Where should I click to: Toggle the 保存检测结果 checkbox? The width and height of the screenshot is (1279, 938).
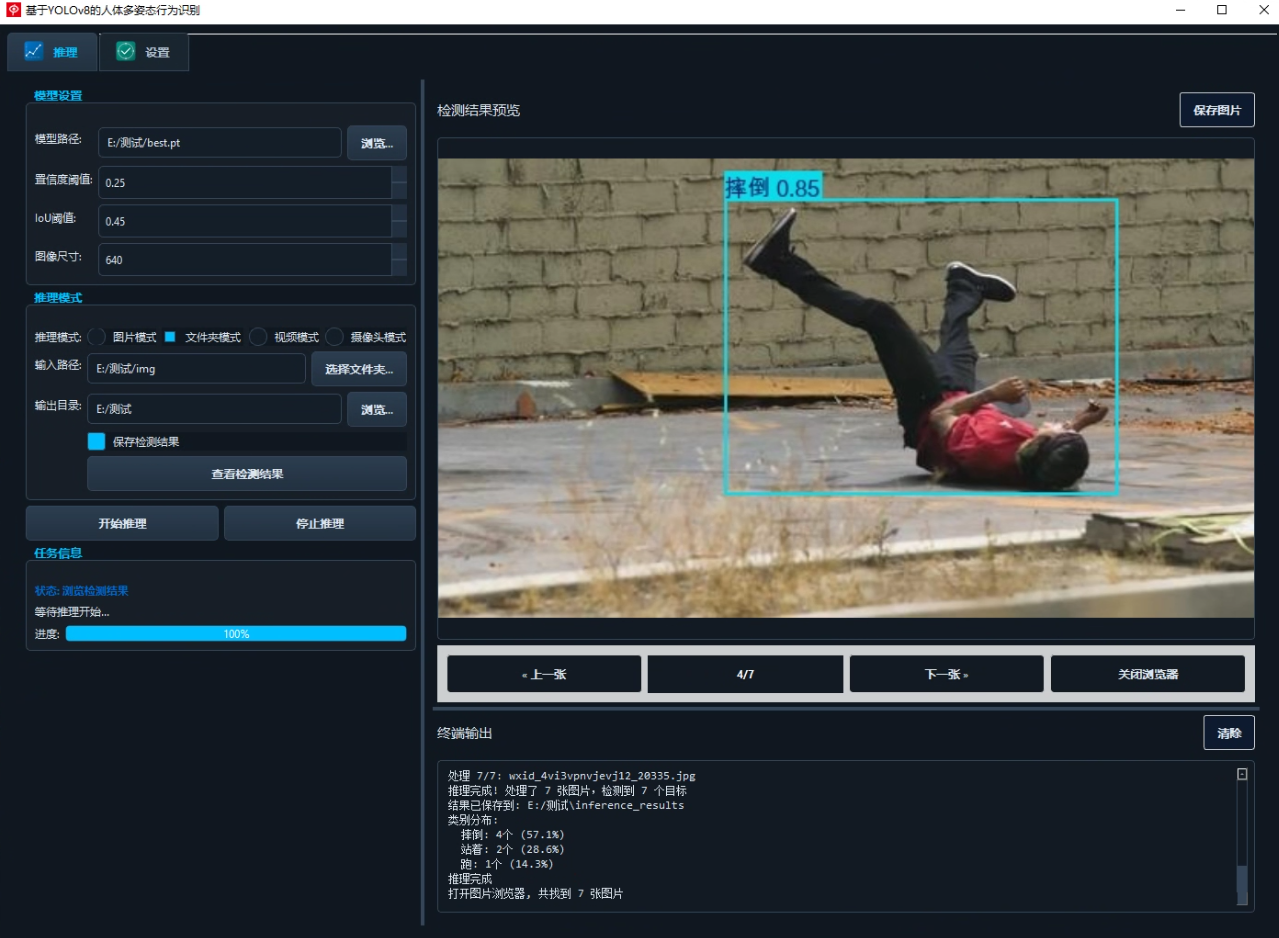click(96, 441)
